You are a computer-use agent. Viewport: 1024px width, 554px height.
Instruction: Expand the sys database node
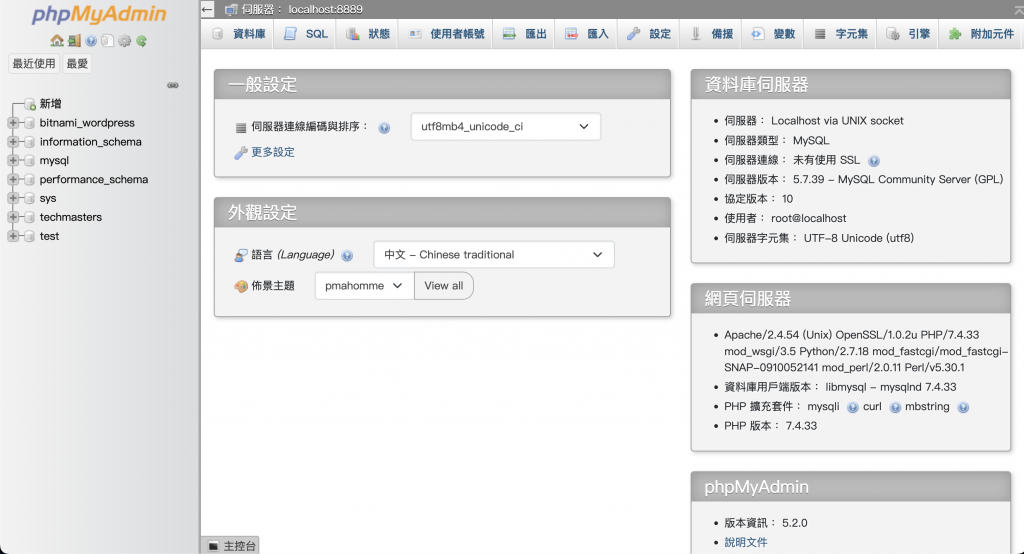(x=12, y=198)
